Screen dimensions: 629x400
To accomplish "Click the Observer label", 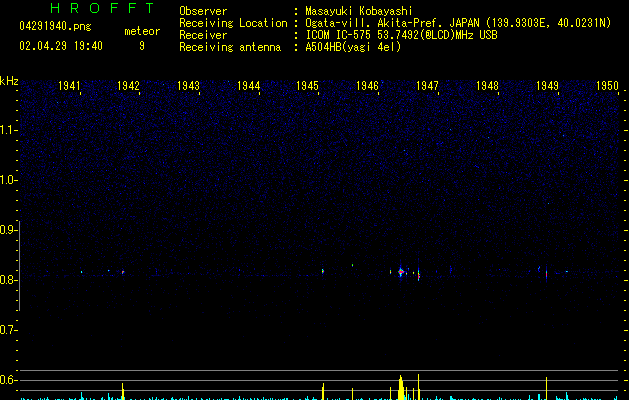I will pyautogui.click(x=203, y=11).
